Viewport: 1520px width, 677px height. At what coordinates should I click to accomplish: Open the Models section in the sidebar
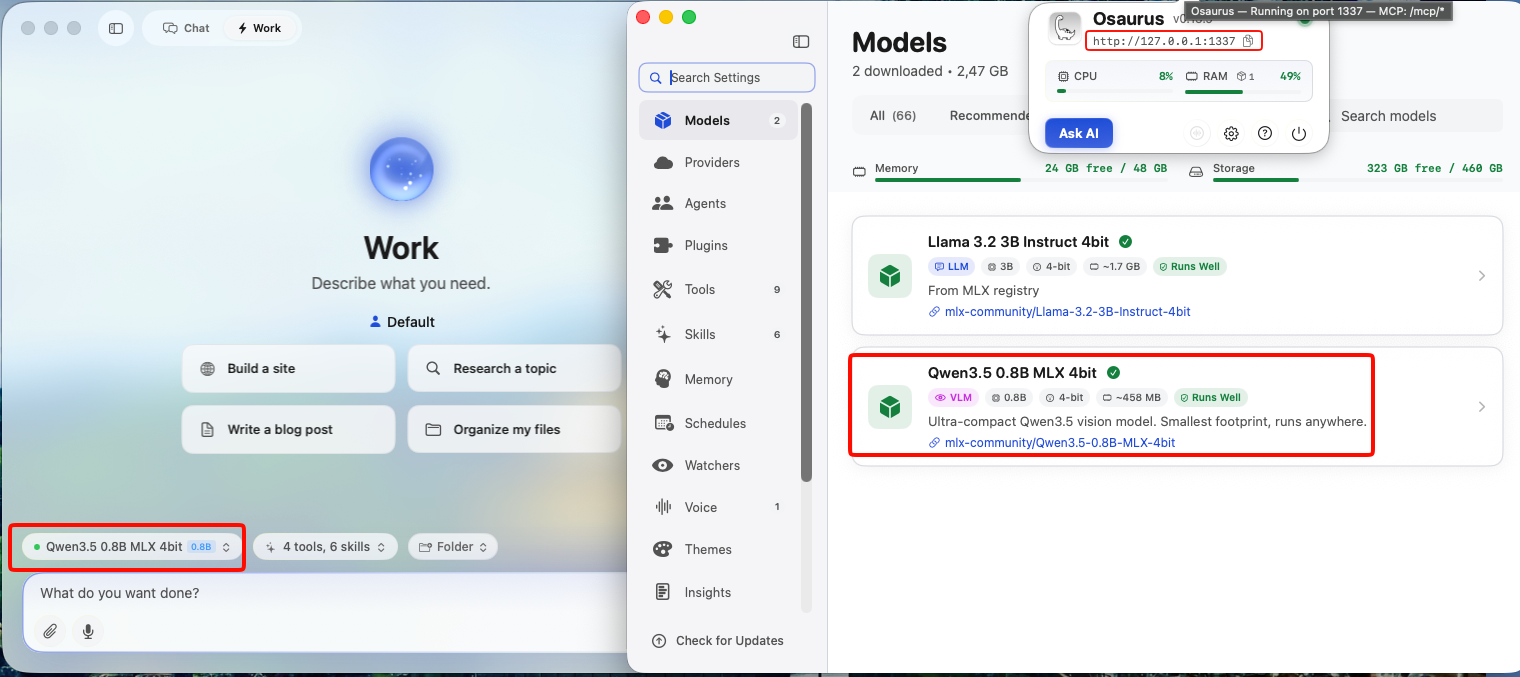(x=718, y=120)
